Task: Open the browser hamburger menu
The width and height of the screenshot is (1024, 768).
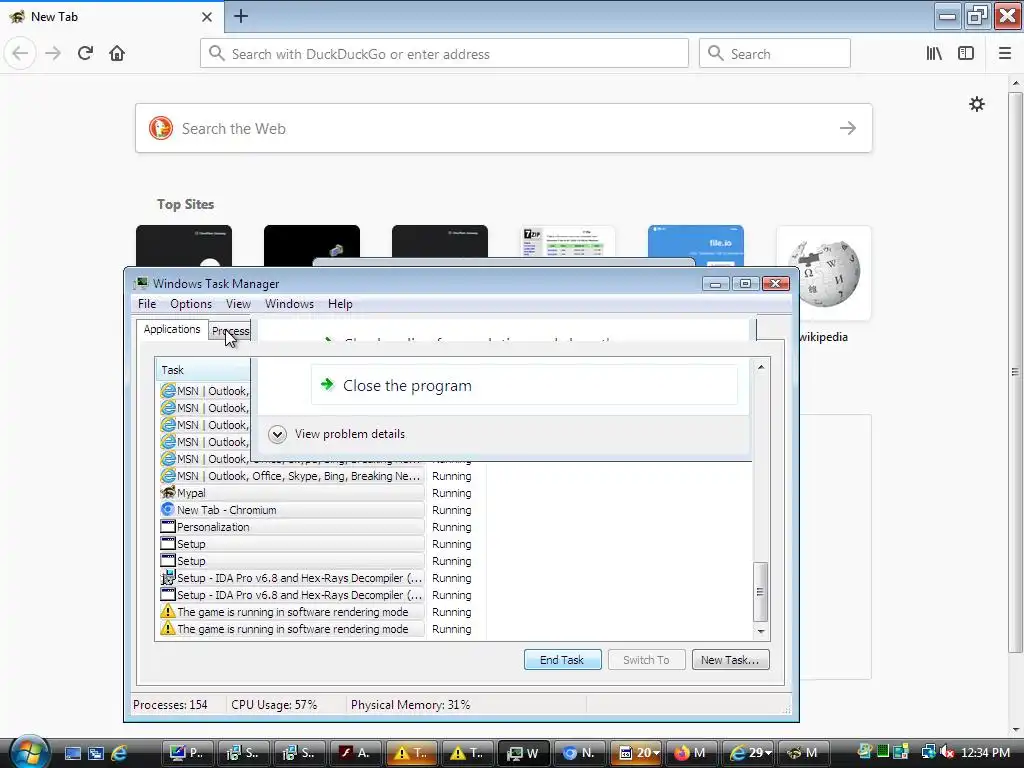Action: 1004,54
